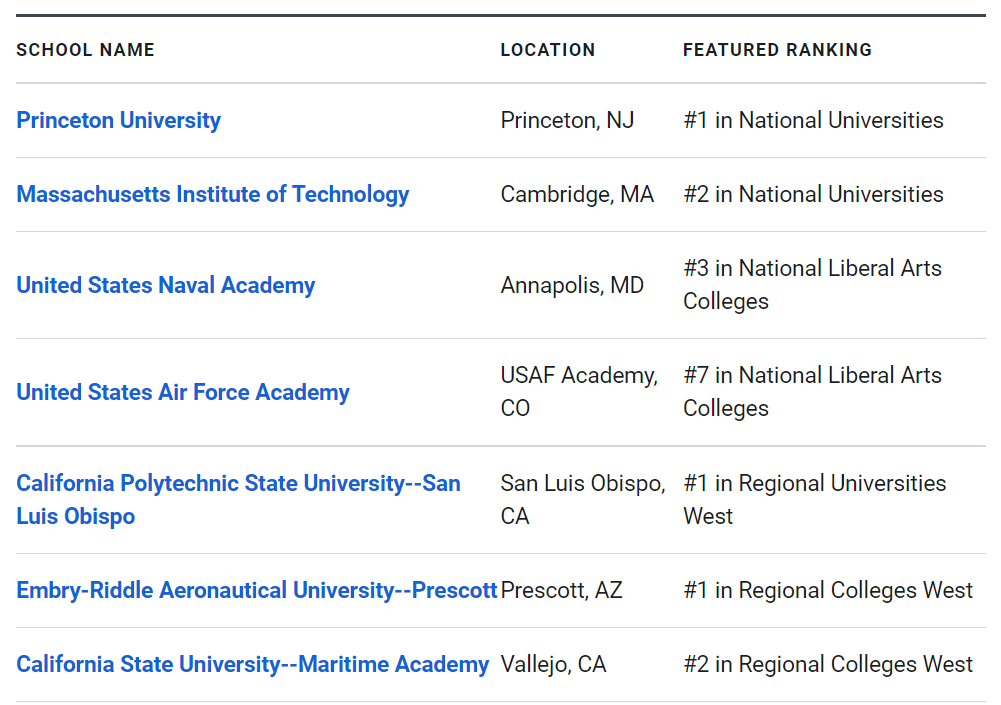Click the School Name column header
The image size is (1001, 705).
pos(85,50)
